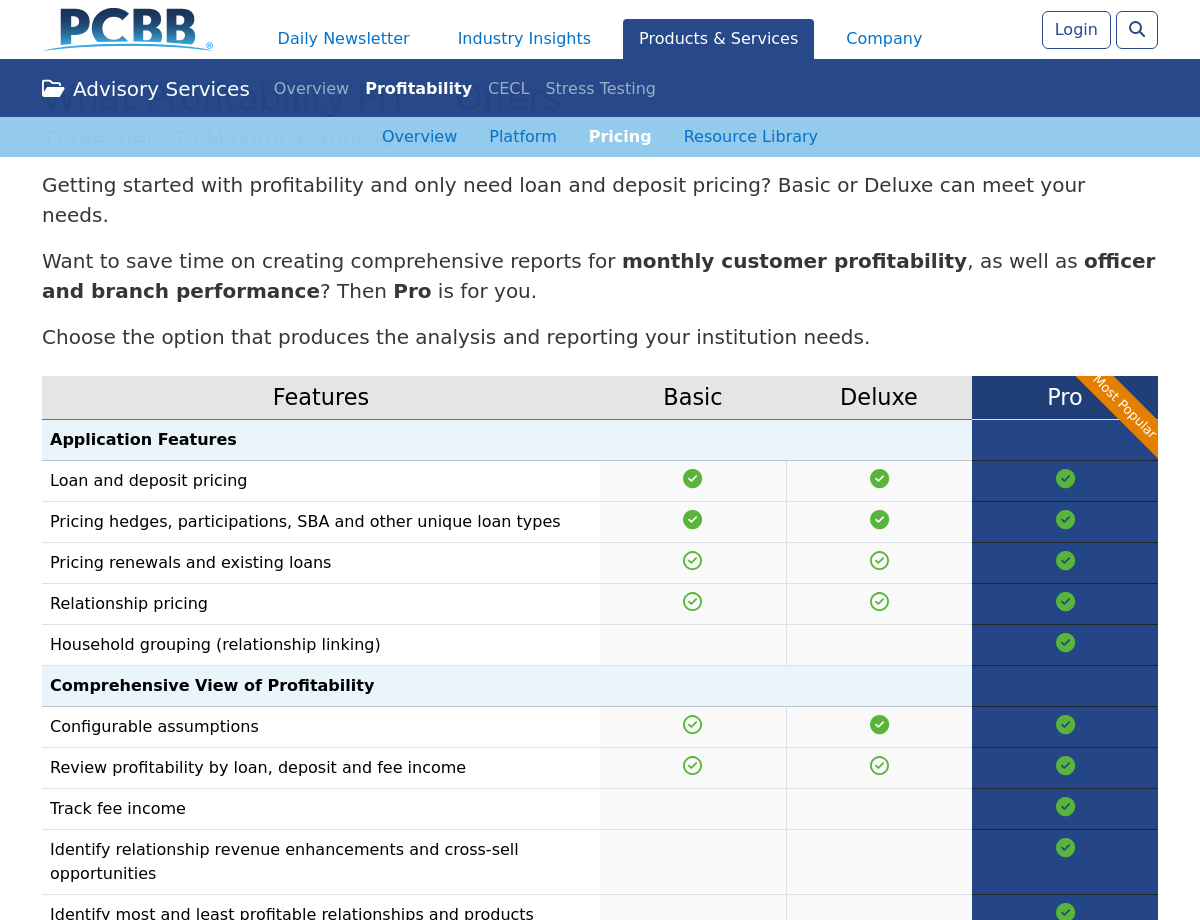Click Deluxe checkmark for Pricing hedges row
The width and height of the screenshot is (1200, 920).
point(879,520)
